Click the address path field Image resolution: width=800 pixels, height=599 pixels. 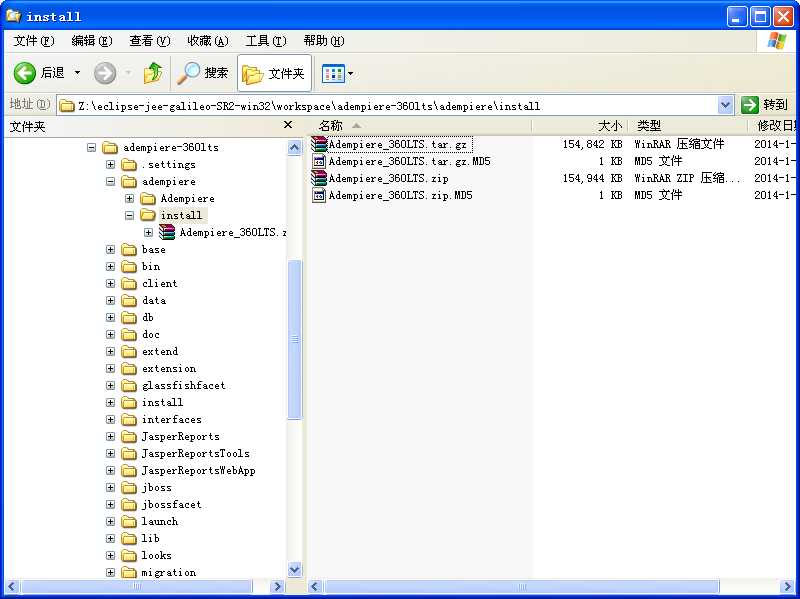pyautogui.click(x=388, y=106)
